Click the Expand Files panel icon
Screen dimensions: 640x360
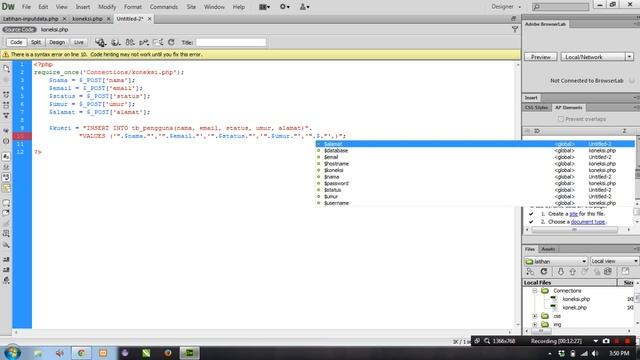(625, 271)
